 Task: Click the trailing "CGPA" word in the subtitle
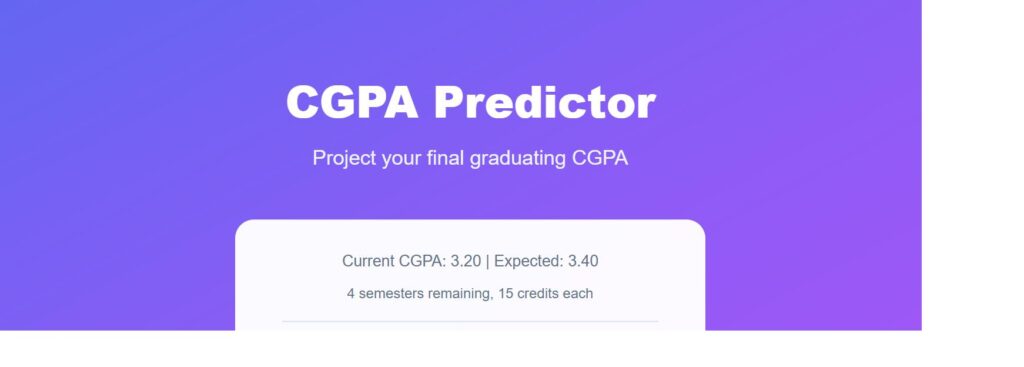point(600,157)
